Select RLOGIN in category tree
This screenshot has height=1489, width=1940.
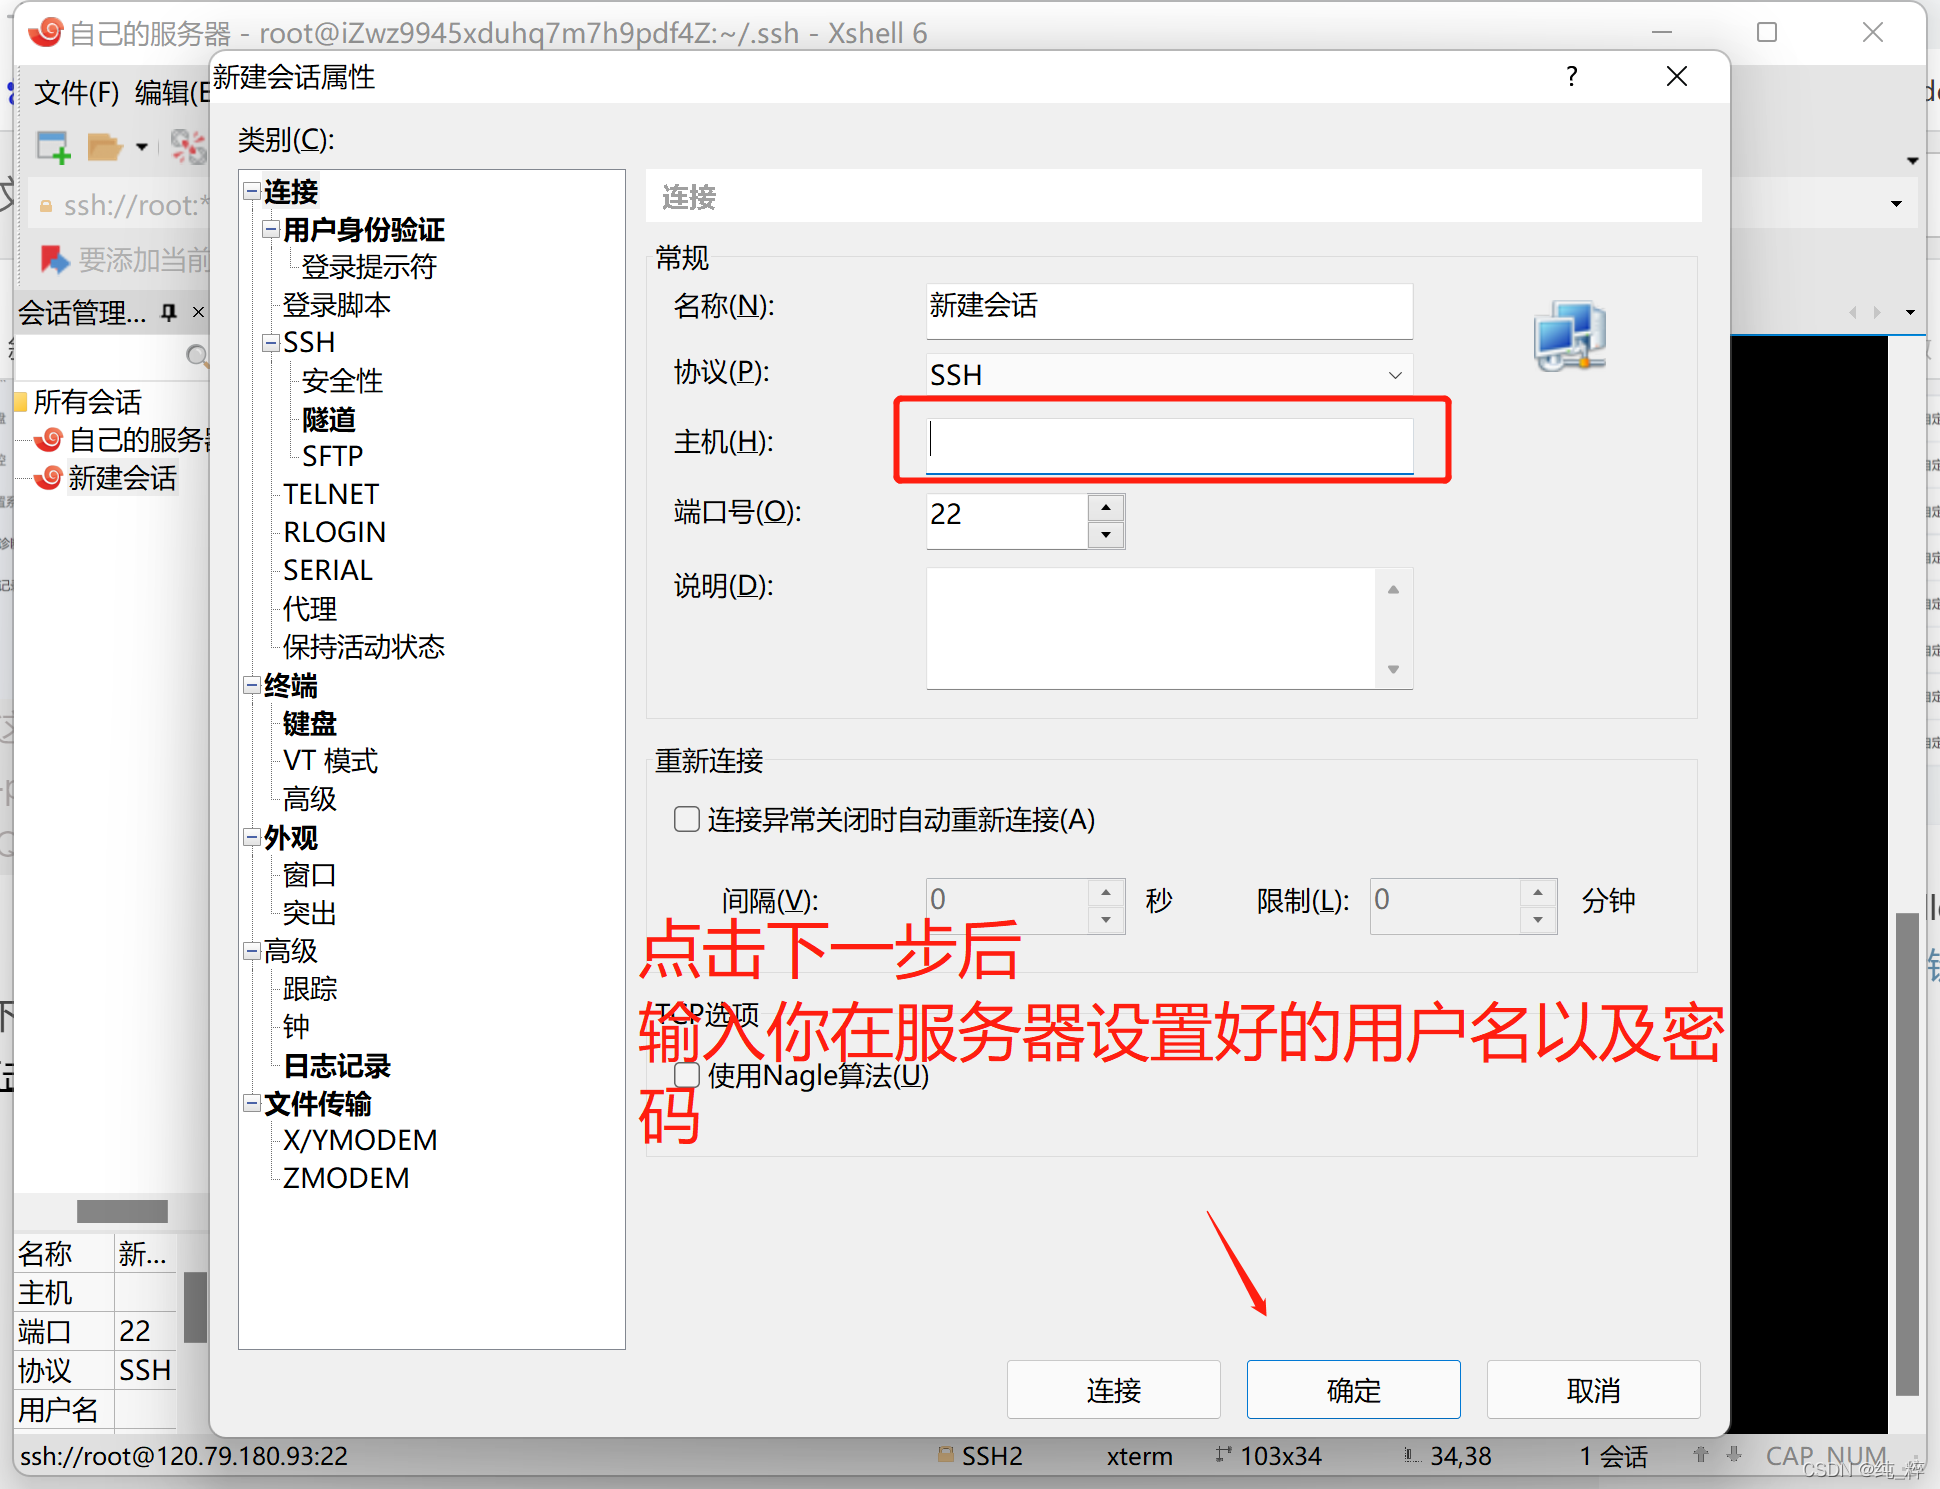coord(334,532)
